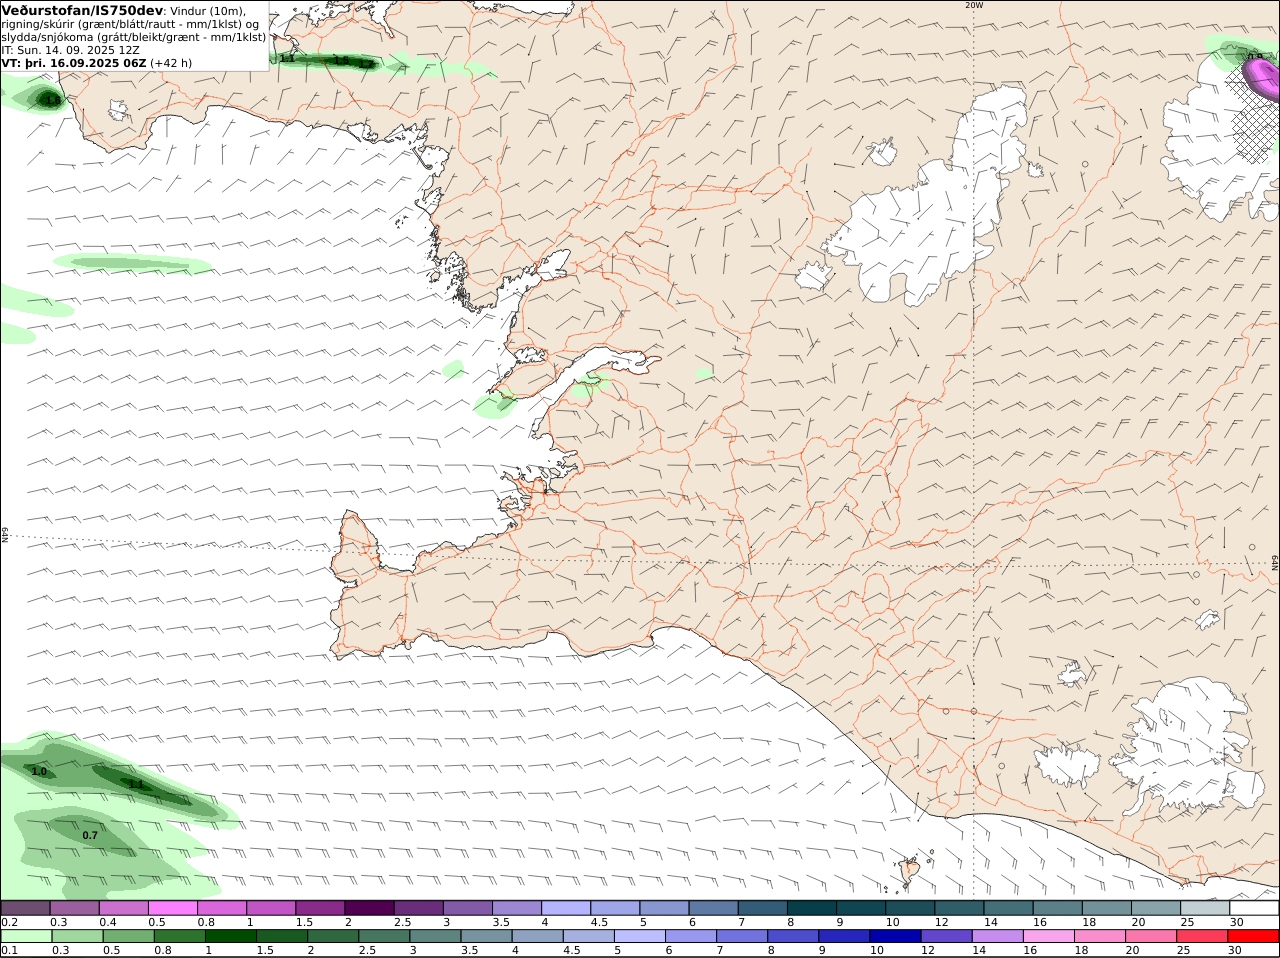The height and width of the screenshot is (958, 1280).
Task: Select the darkest purple 2 sleet/snow swatch
Action: (369, 908)
